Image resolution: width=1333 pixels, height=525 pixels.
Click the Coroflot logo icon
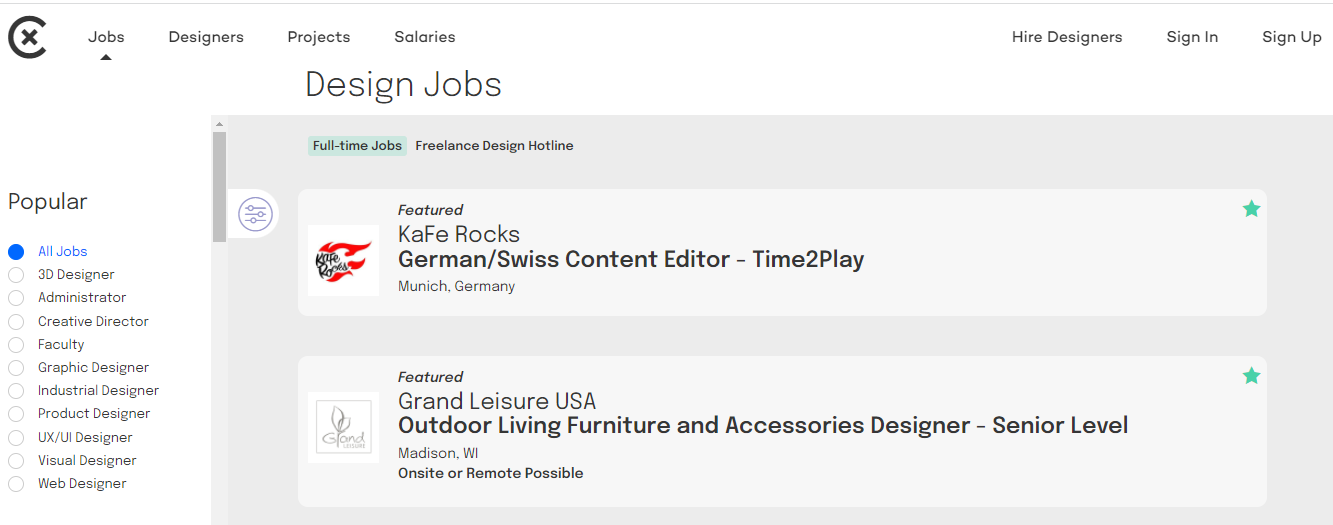coord(27,38)
